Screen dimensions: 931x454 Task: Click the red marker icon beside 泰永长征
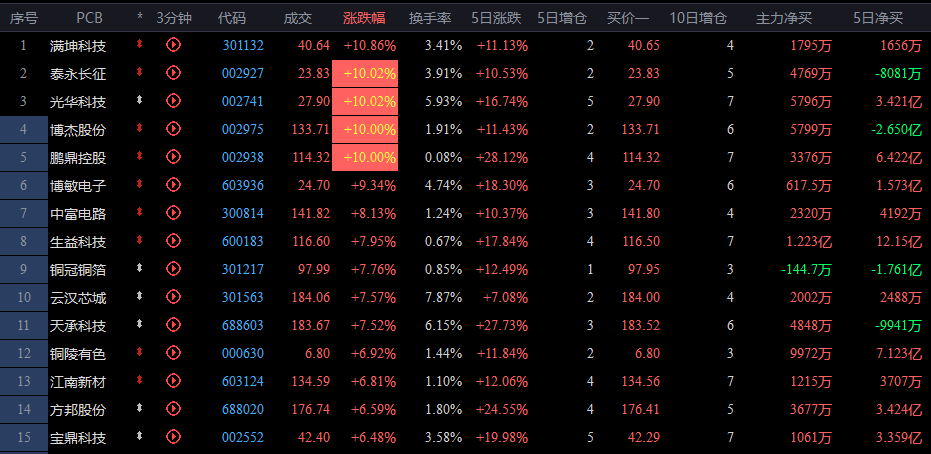(140, 72)
